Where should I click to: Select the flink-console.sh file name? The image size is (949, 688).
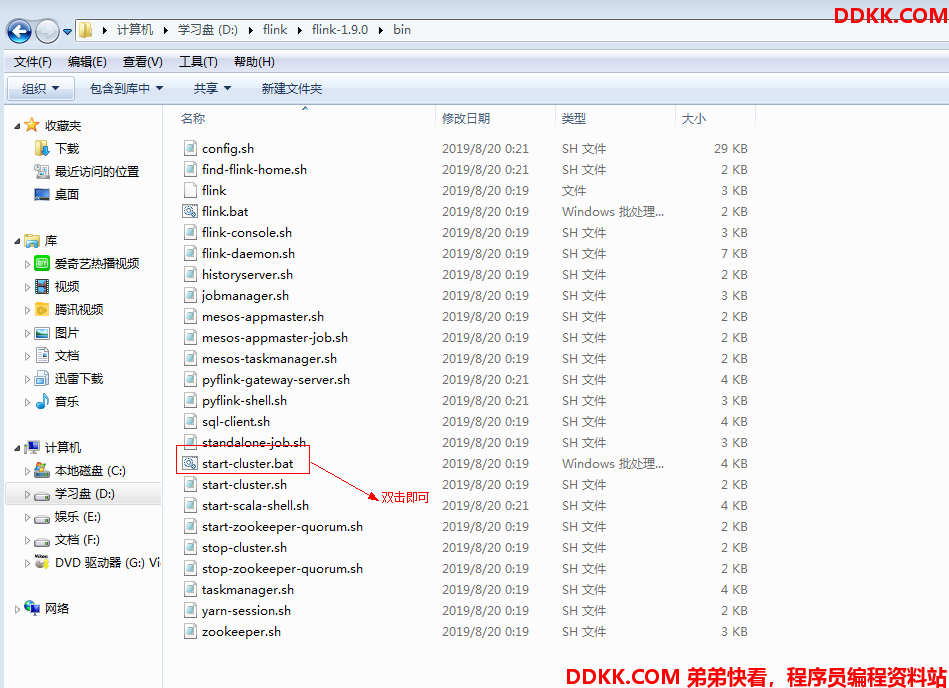point(247,232)
